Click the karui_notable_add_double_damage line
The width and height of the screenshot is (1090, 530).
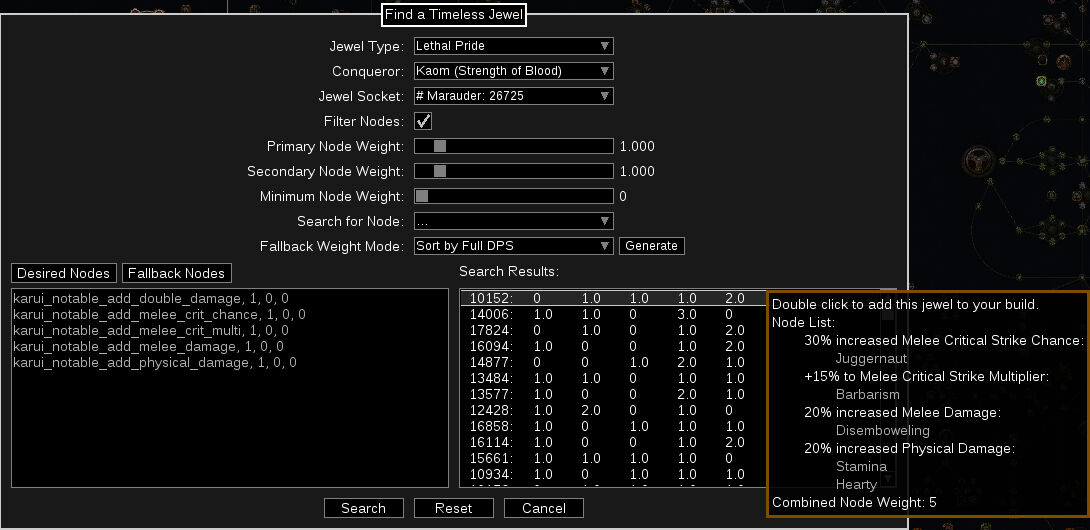click(151, 298)
